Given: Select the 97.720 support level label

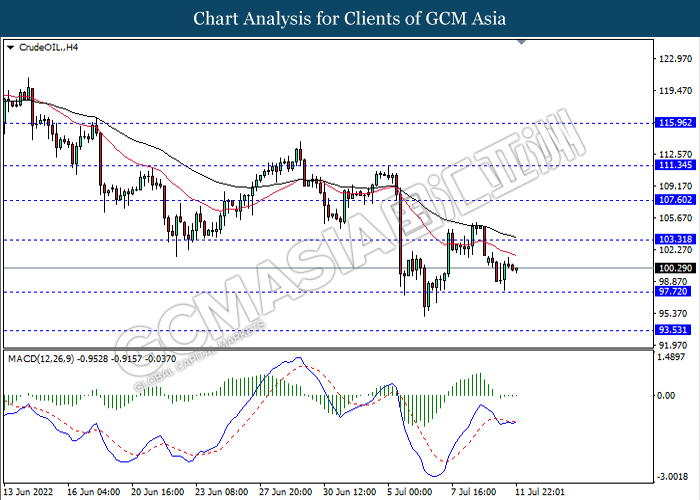Looking at the screenshot, I should [x=673, y=292].
